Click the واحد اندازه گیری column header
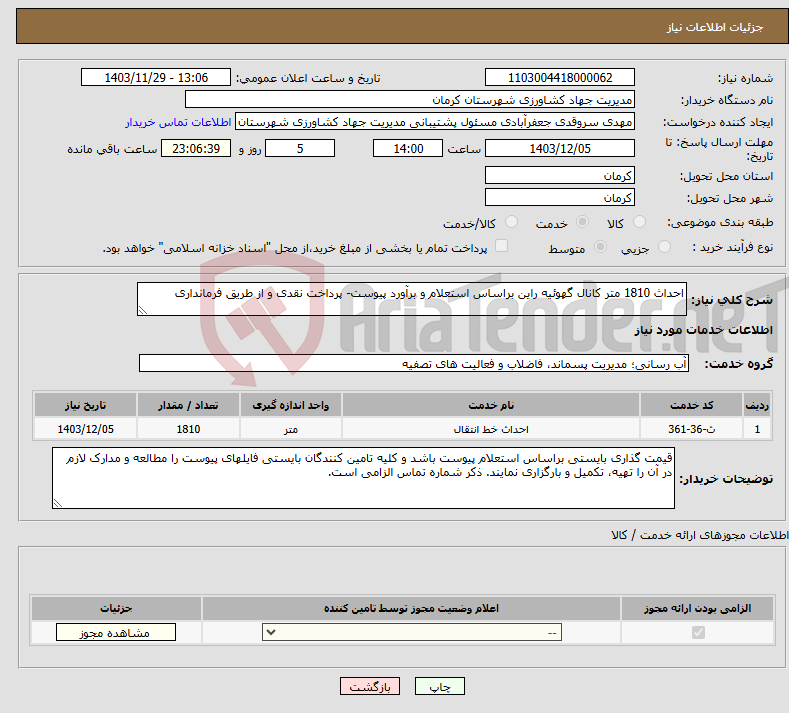The image size is (789, 713). [291, 405]
